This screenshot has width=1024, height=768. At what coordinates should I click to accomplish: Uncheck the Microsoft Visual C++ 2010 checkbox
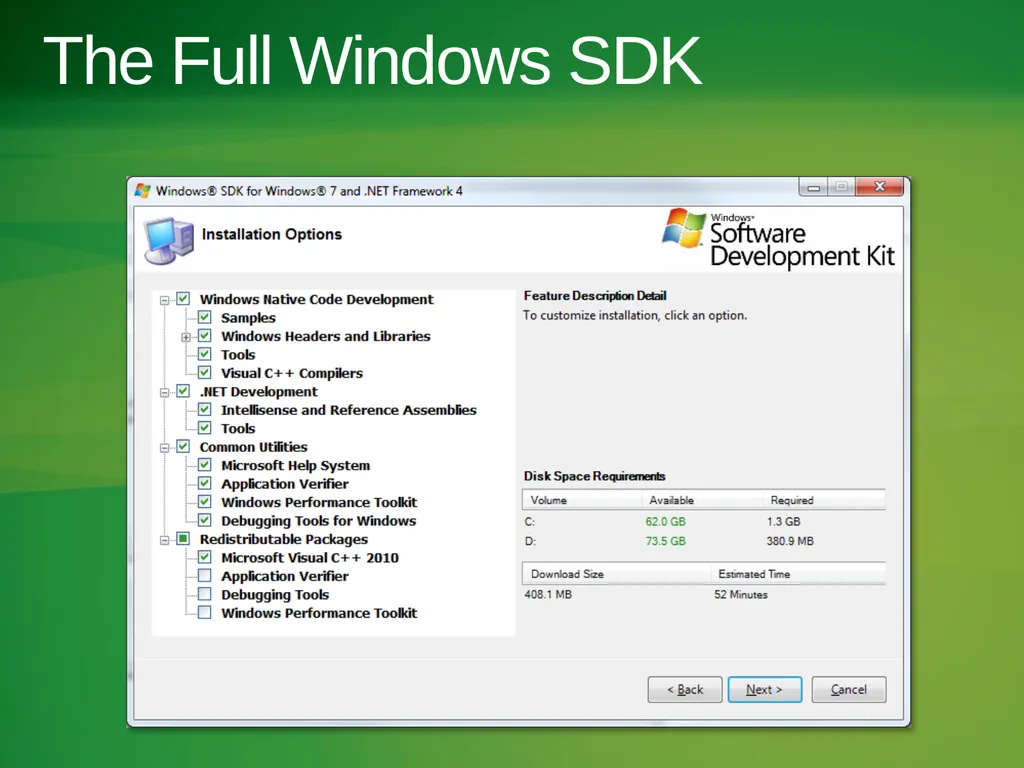[x=205, y=557]
